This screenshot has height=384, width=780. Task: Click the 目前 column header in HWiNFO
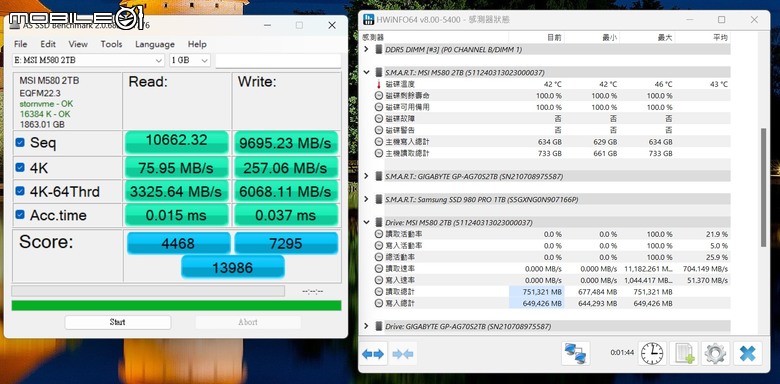pyautogui.click(x=554, y=37)
